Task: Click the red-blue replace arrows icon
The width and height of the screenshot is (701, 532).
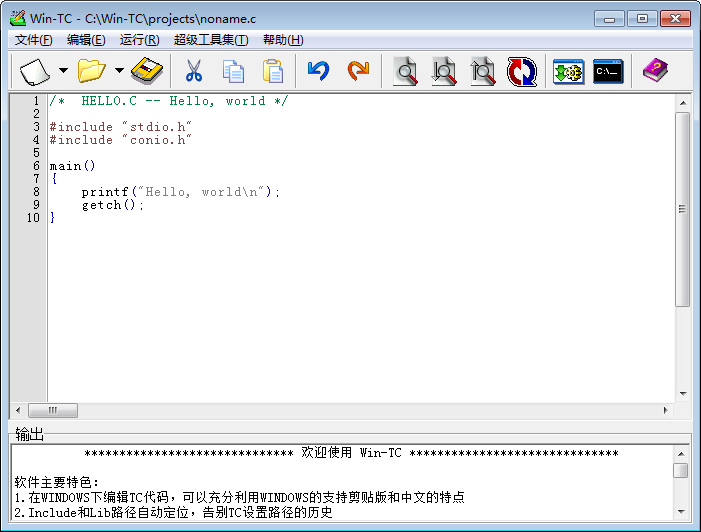Action: click(x=522, y=72)
